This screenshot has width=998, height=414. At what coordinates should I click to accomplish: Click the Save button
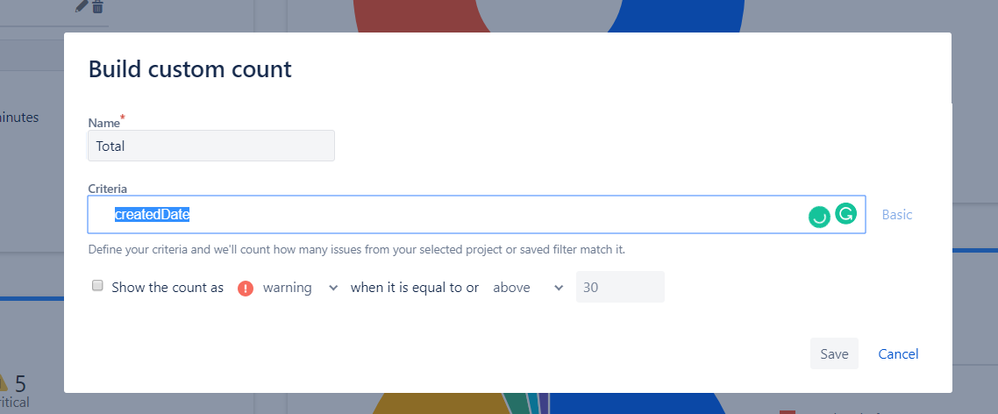point(834,353)
